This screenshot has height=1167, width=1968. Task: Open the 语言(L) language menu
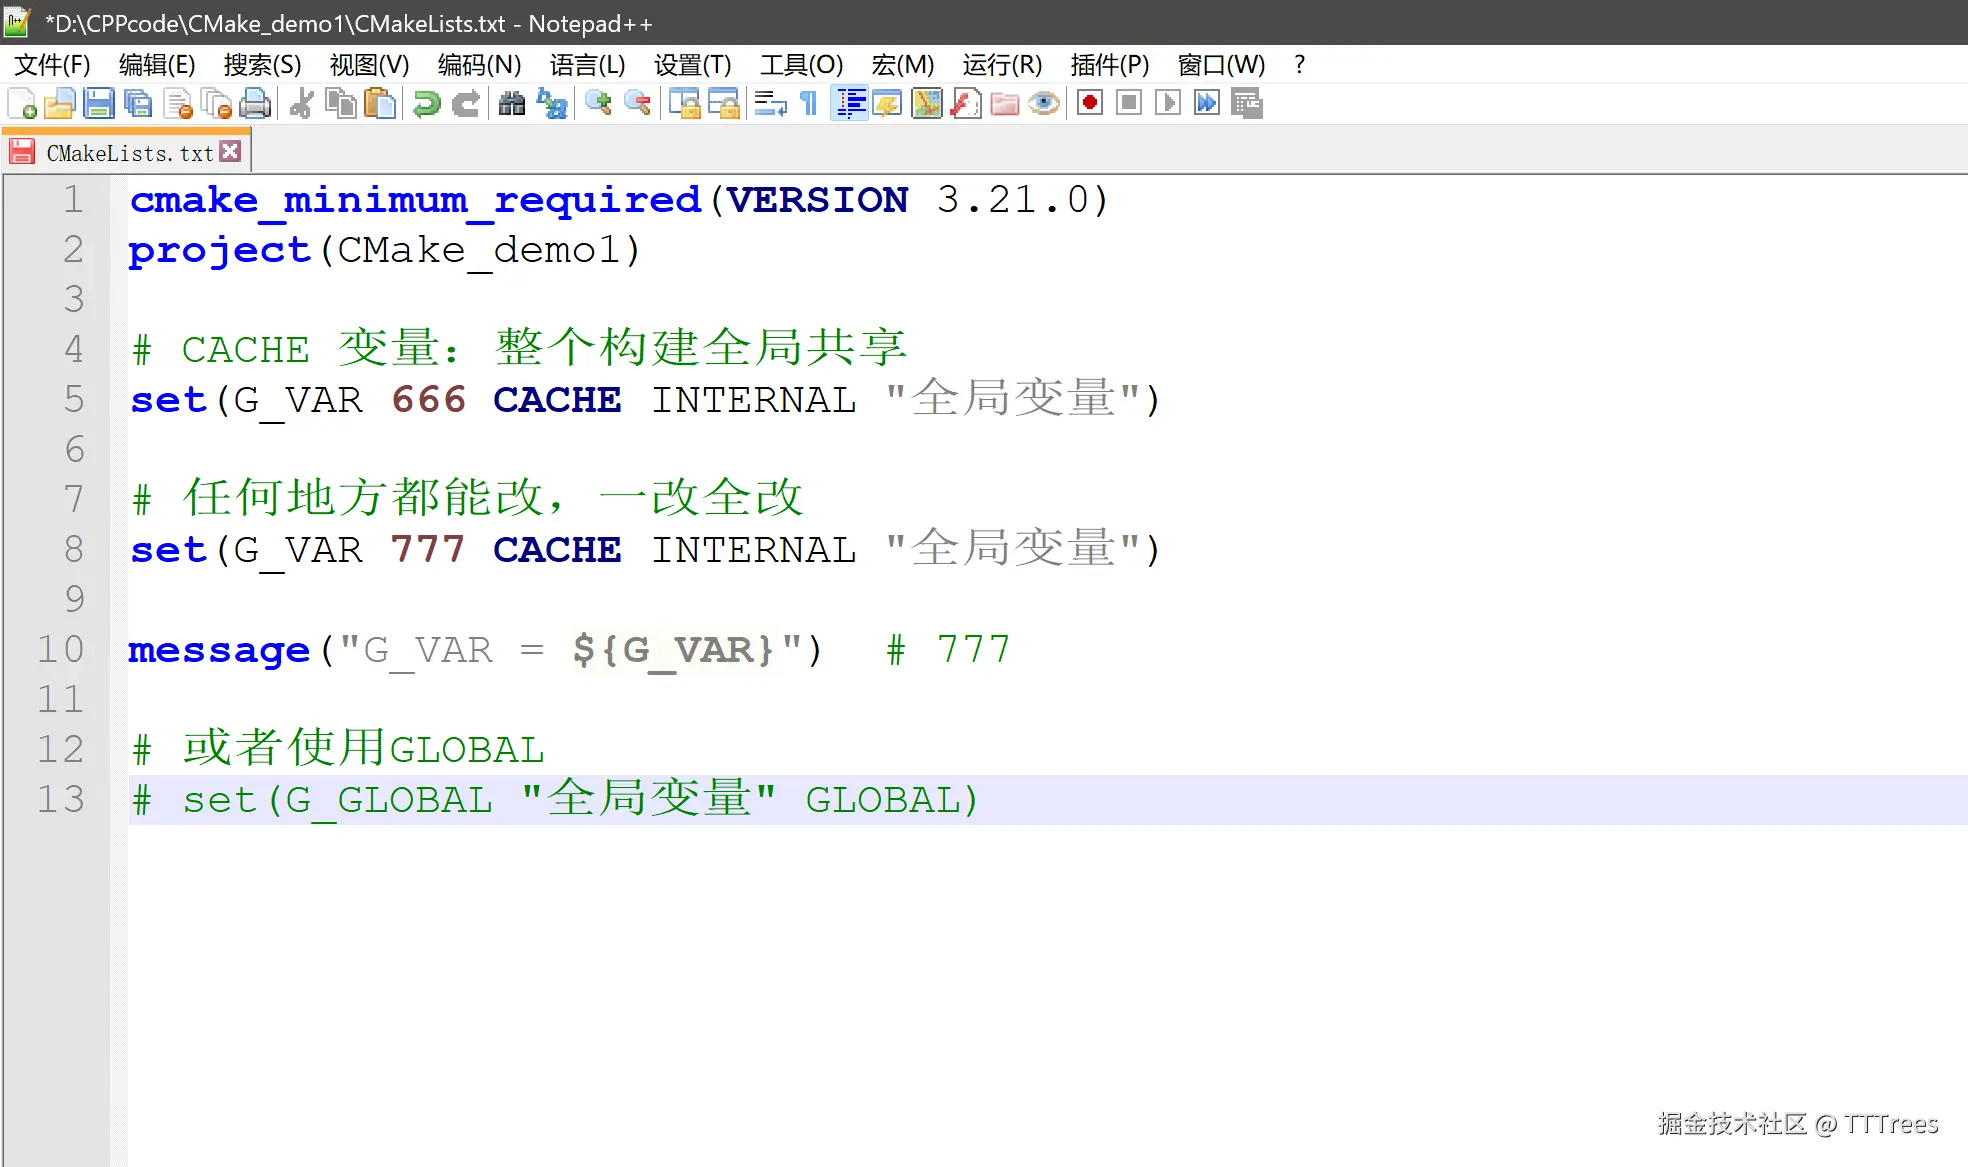[x=587, y=65]
